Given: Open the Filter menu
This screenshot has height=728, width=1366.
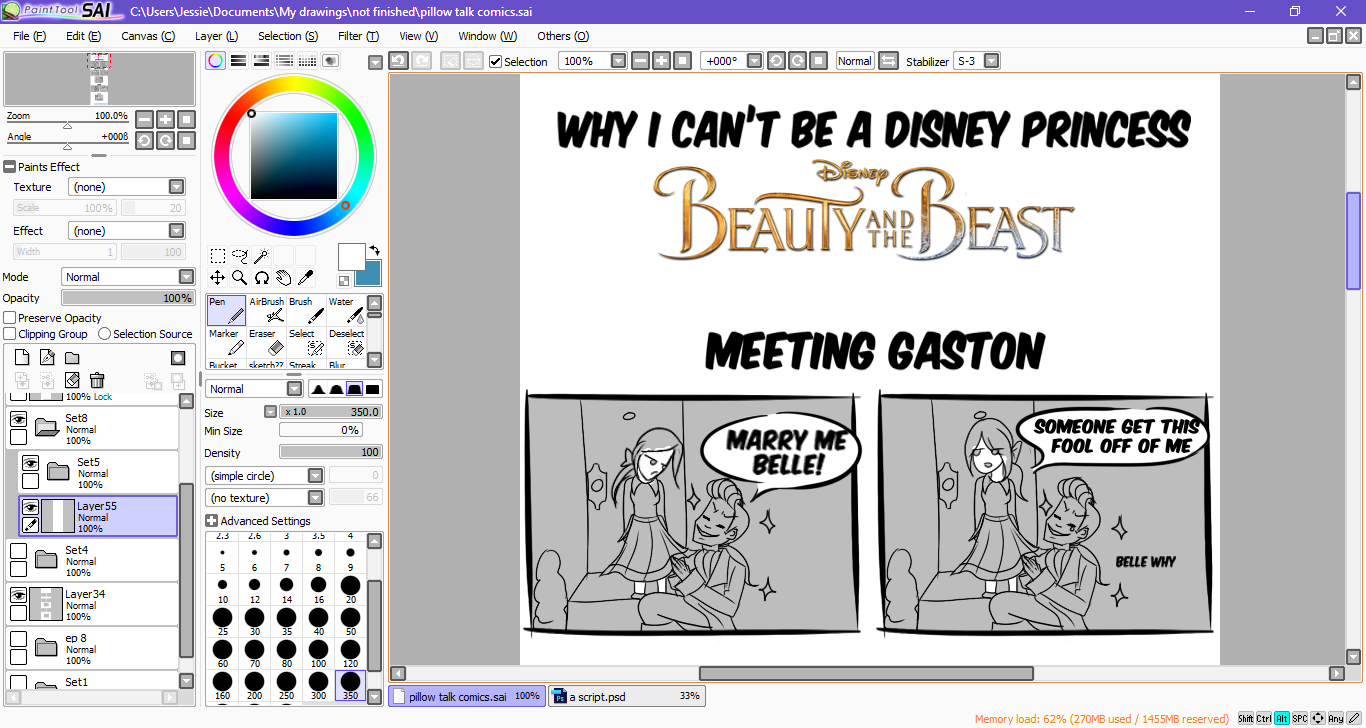Looking at the screenshot, I should [x=358, y=36].
